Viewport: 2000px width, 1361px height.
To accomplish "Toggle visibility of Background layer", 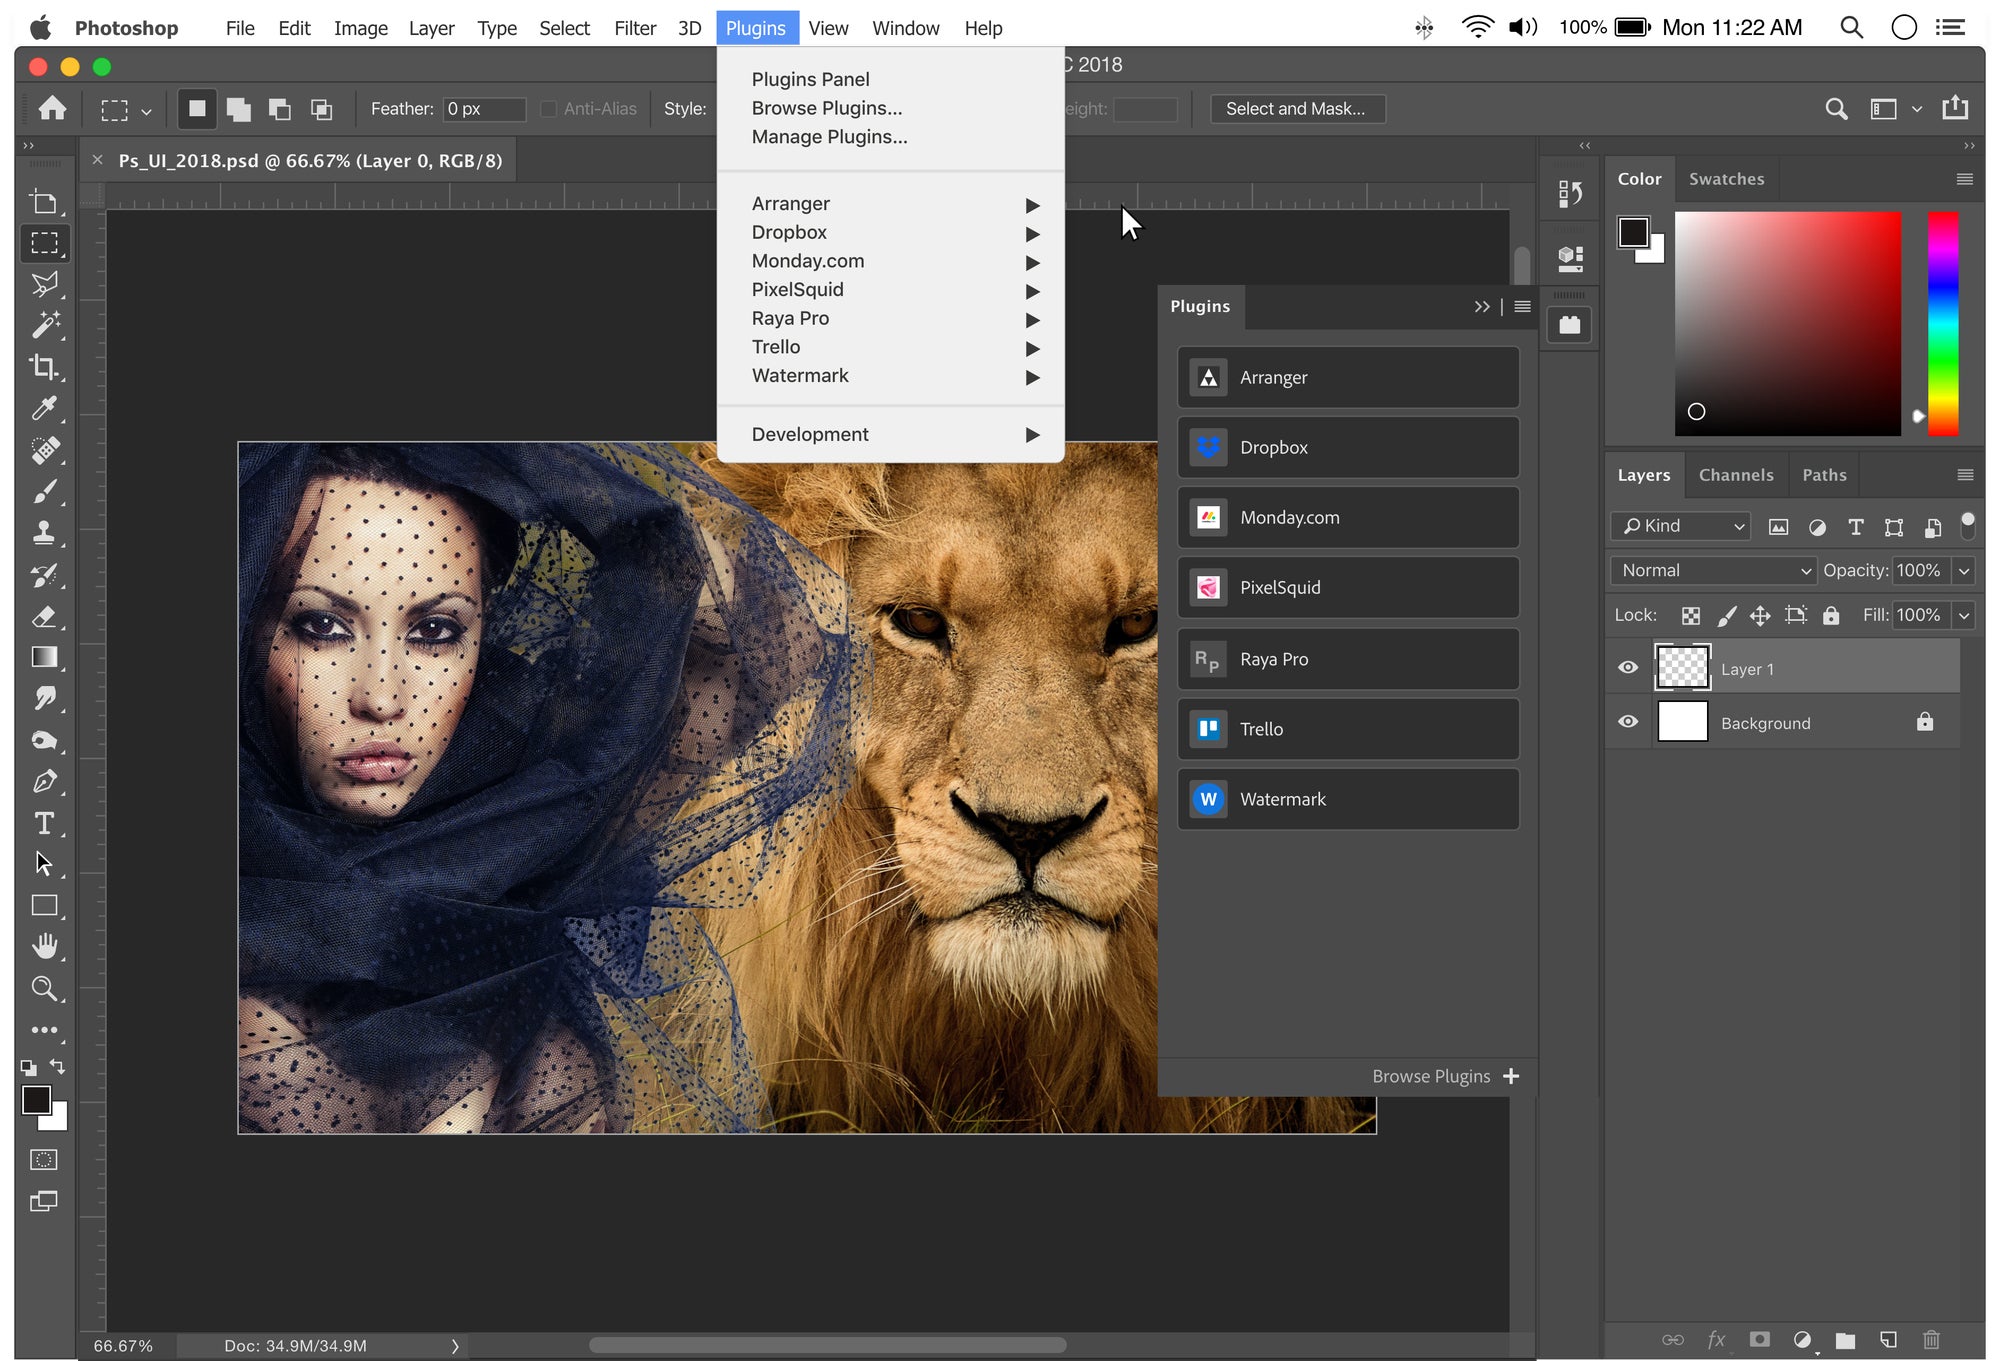I will 1628,722.
